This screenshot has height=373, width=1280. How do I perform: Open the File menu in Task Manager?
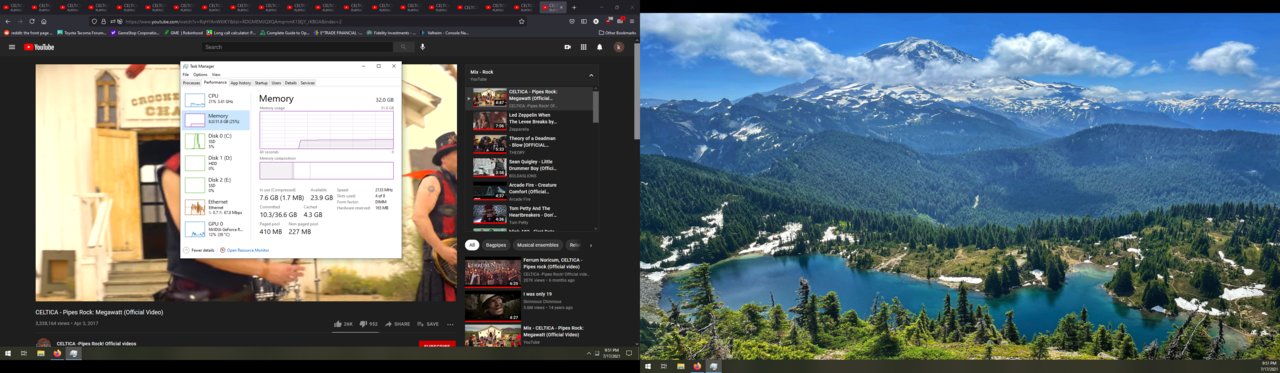[x=186, y=75]
